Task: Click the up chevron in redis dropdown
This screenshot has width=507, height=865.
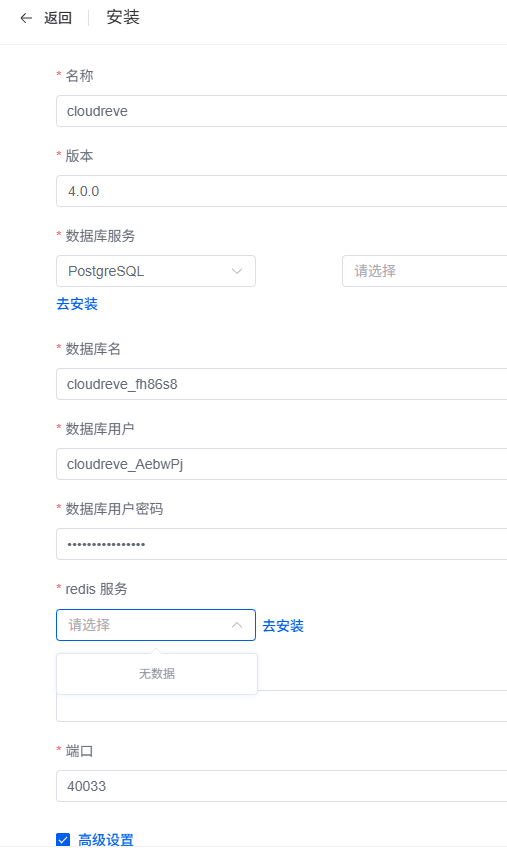Action: [x=237, y=625]
